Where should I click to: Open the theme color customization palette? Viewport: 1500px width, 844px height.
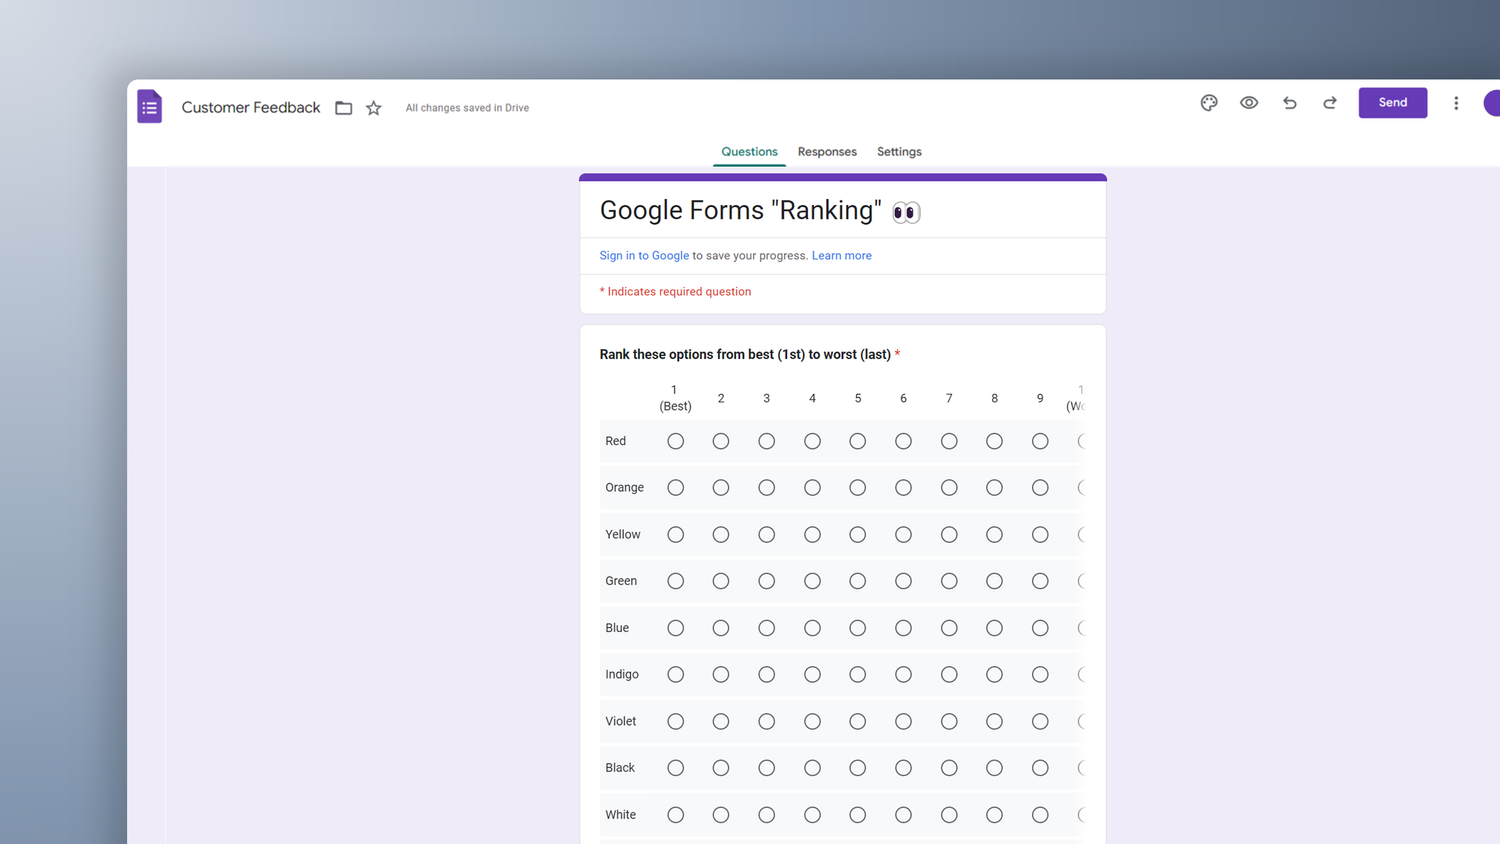(x=1208, y=102)
